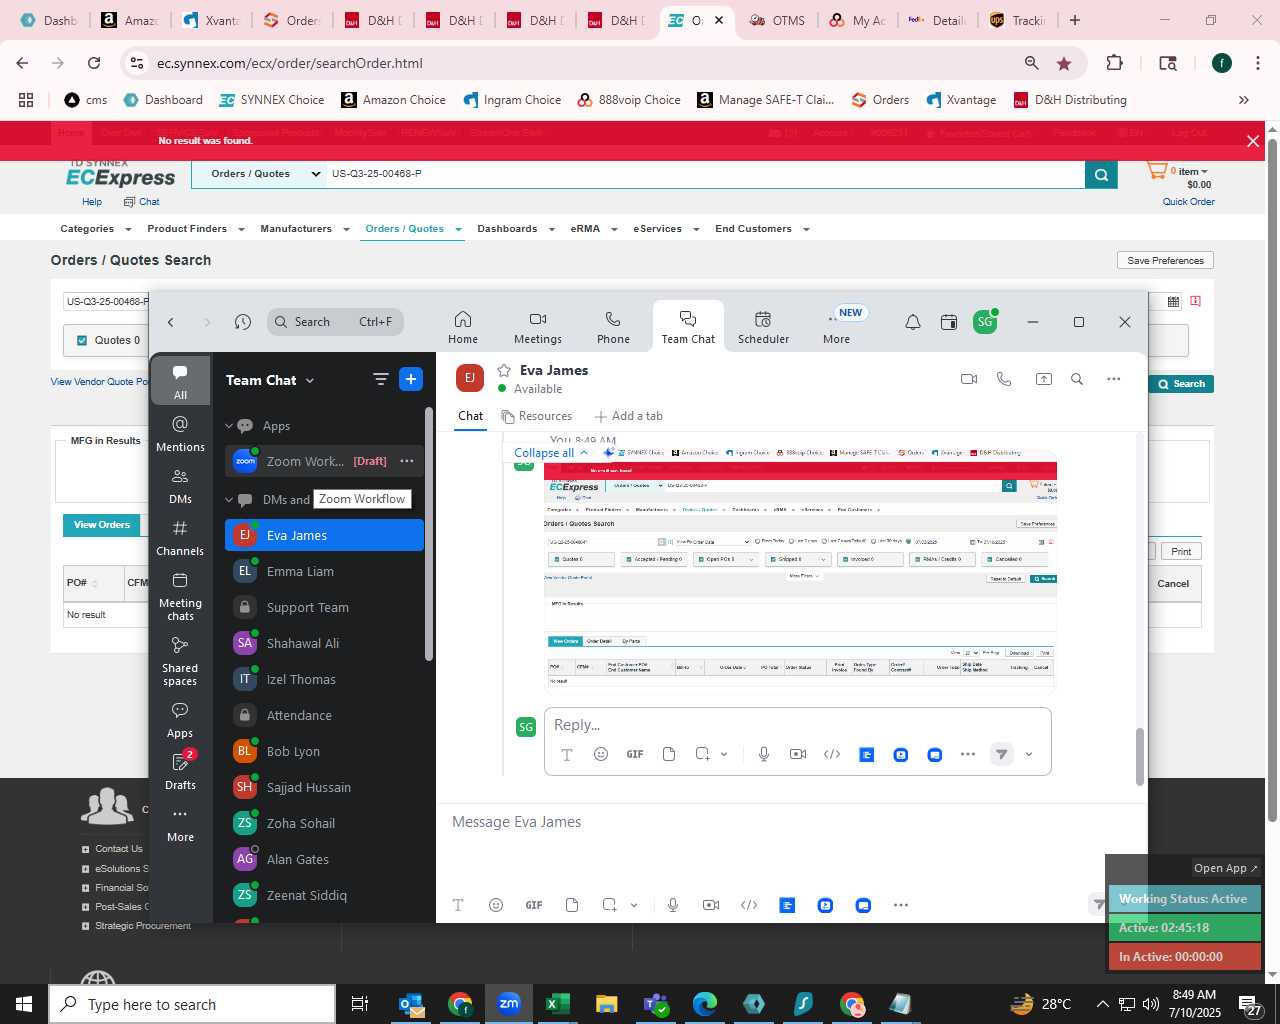This screenshot has height=1024, width=1280.
Task: Collapse all thread replies
Action: click(551, 453)
